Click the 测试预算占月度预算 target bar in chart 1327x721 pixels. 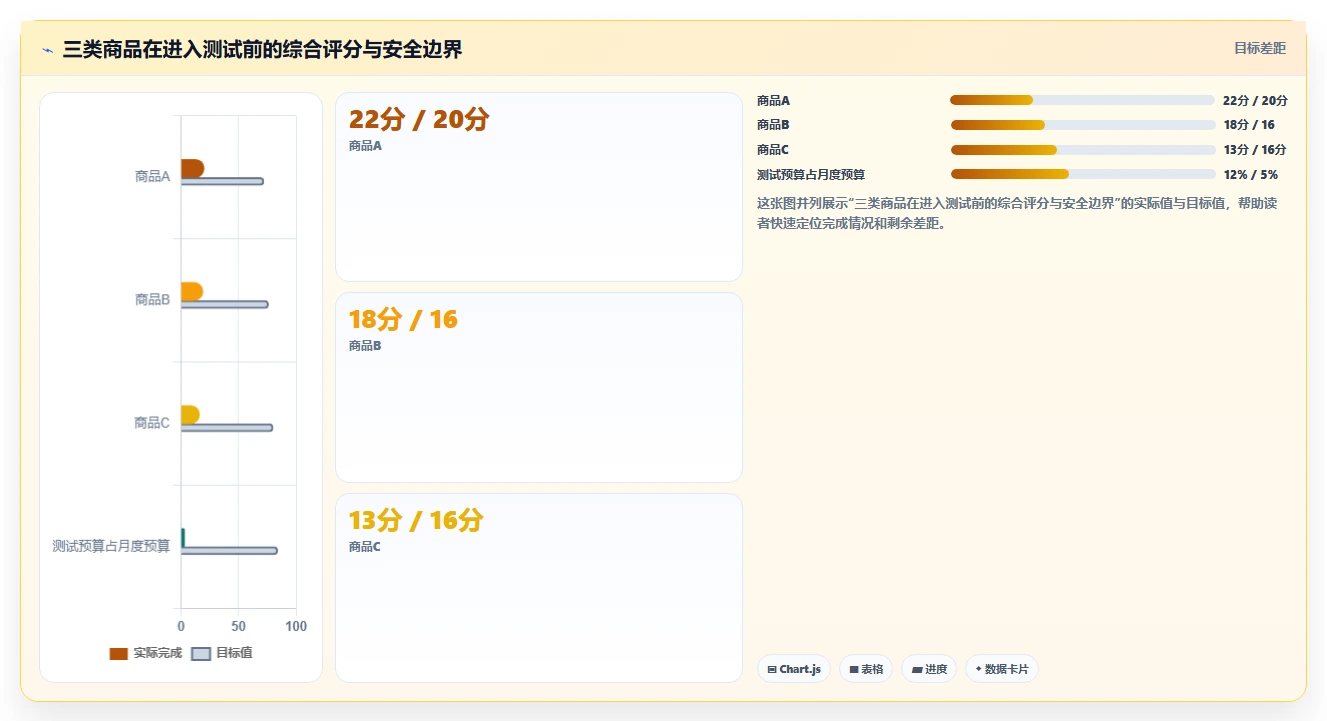click(229, 550)
